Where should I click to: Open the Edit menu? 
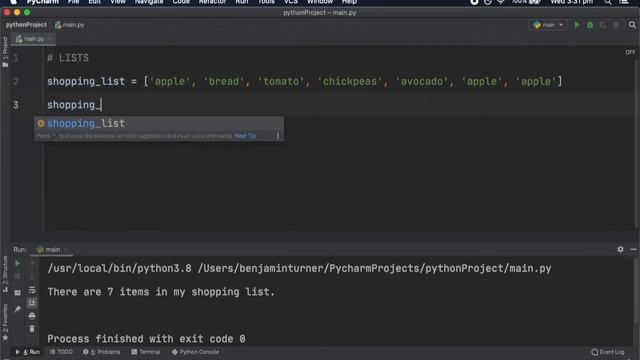(x=95, y=2)
